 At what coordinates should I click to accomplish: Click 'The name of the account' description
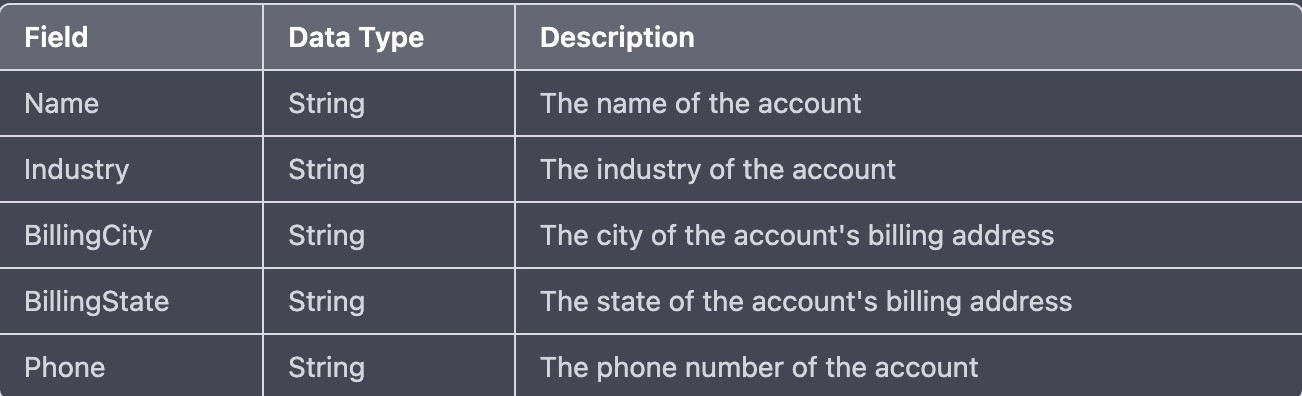point(701,103)
